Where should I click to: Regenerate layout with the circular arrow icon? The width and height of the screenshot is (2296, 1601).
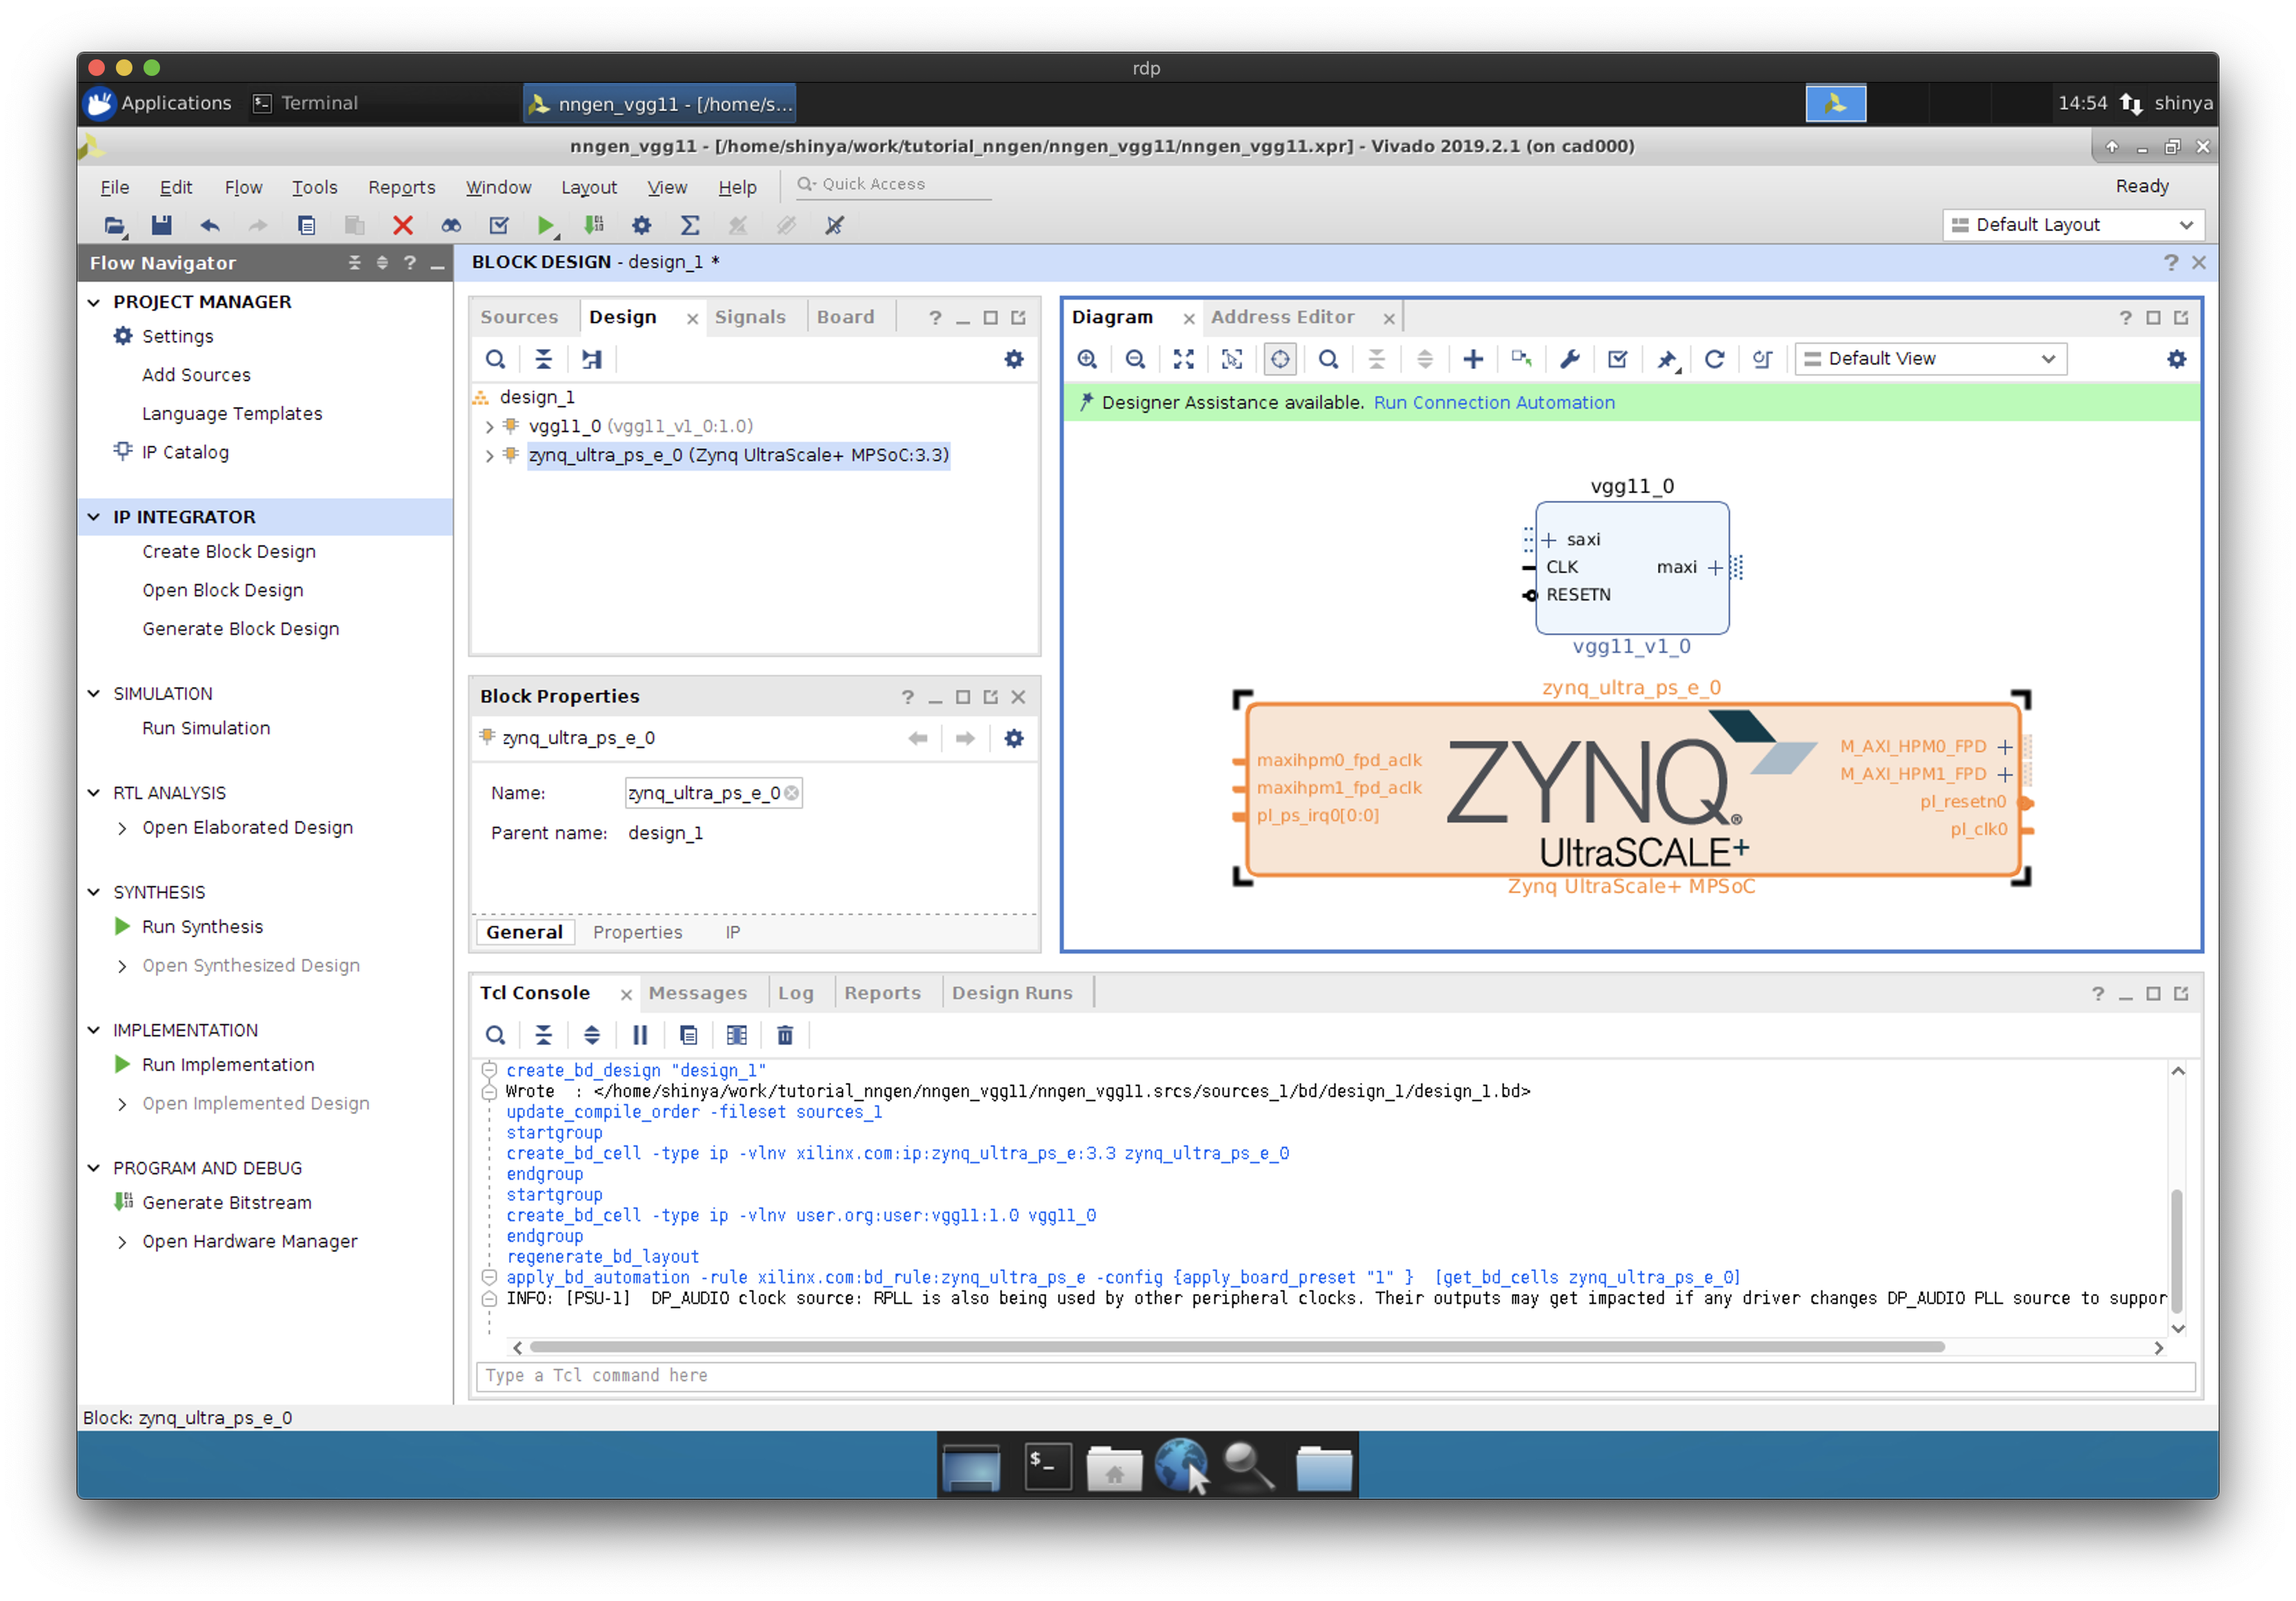pos(1714,359)
